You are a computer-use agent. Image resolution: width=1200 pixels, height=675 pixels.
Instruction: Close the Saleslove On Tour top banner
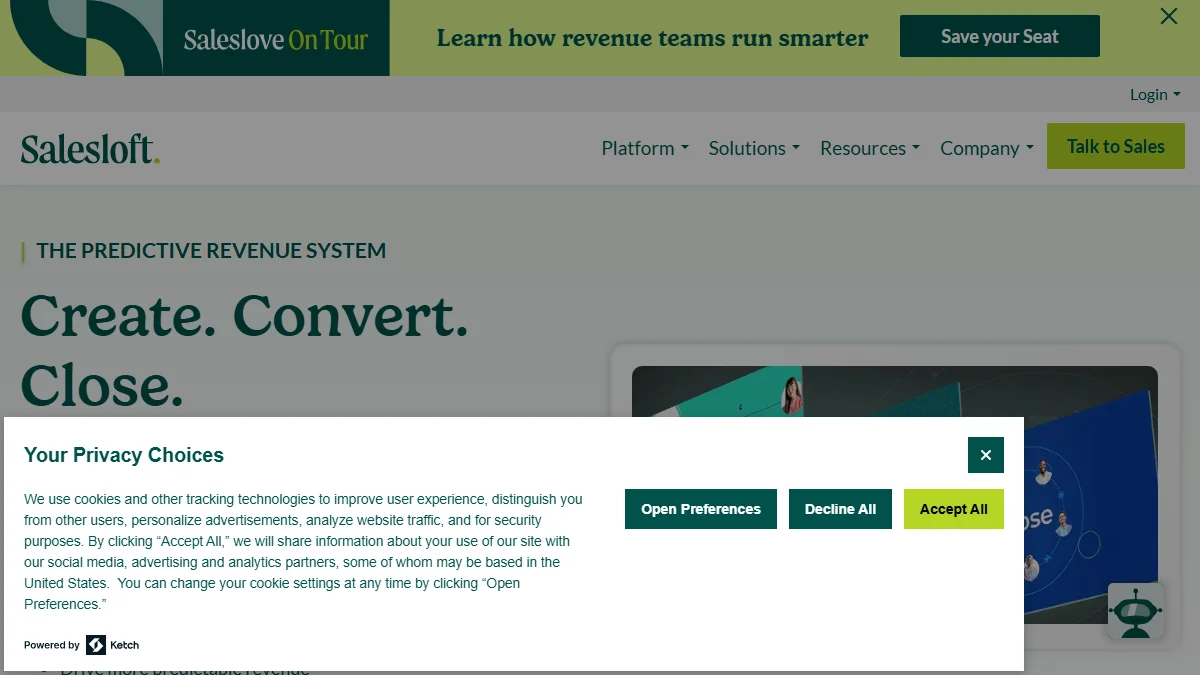point(1168,16)
